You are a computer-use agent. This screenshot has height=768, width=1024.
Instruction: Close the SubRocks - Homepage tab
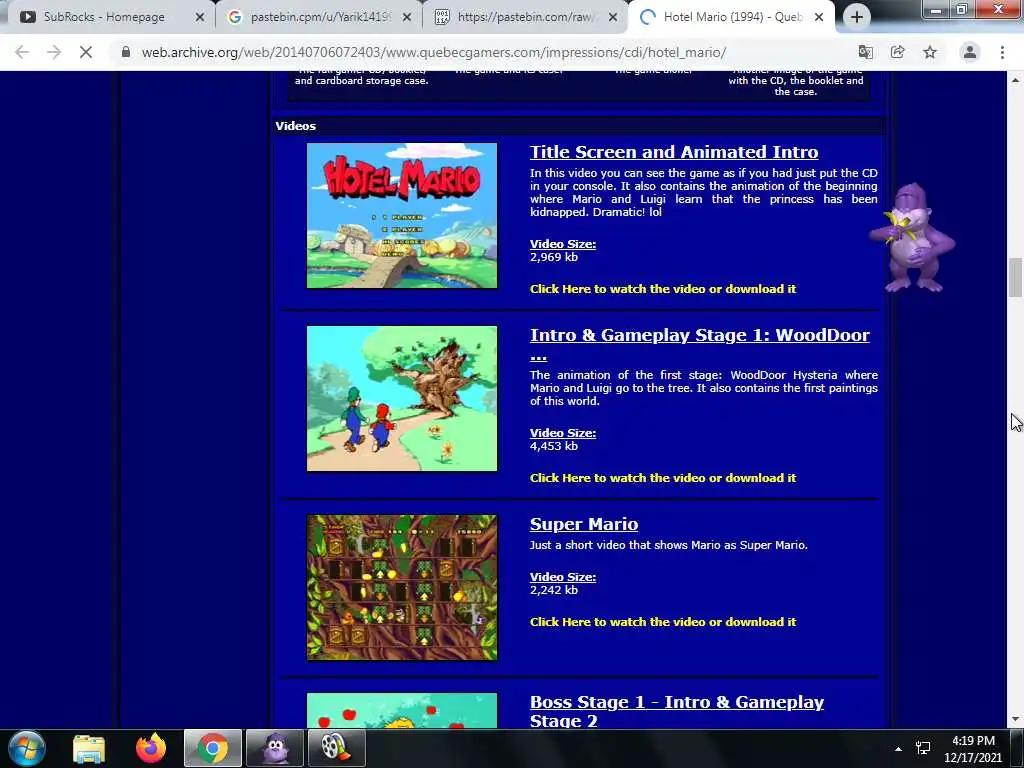tap(200, 18)
